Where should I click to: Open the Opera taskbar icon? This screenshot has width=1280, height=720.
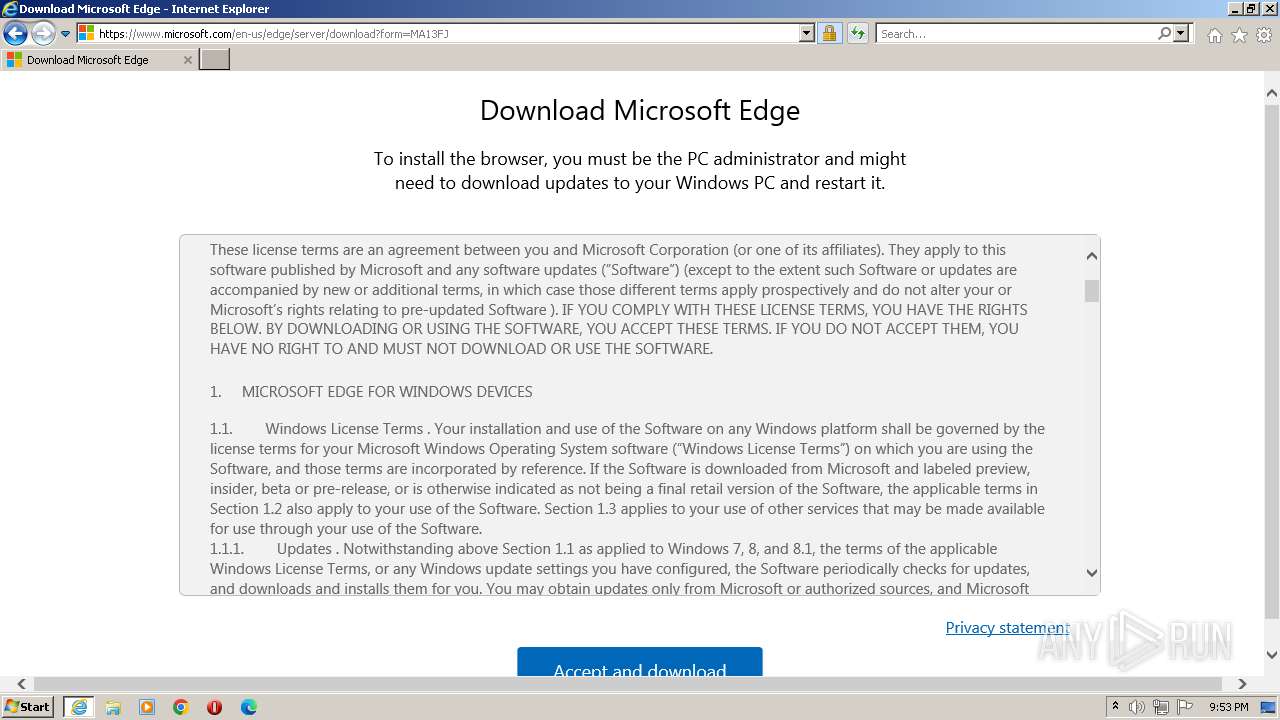tap(215, 707)
